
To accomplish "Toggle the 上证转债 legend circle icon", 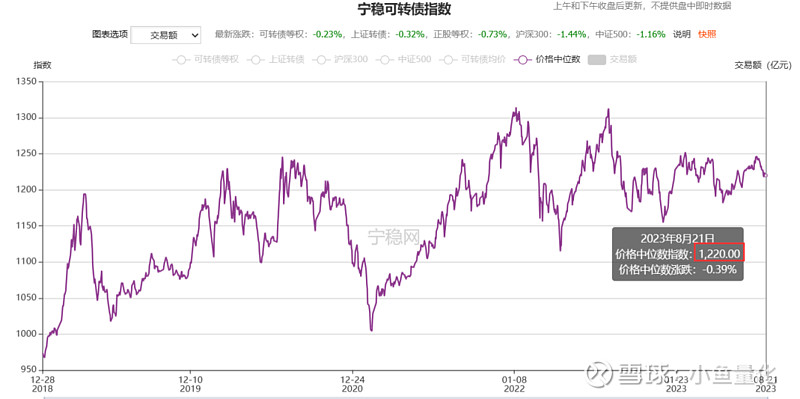I will pos(255,60).
